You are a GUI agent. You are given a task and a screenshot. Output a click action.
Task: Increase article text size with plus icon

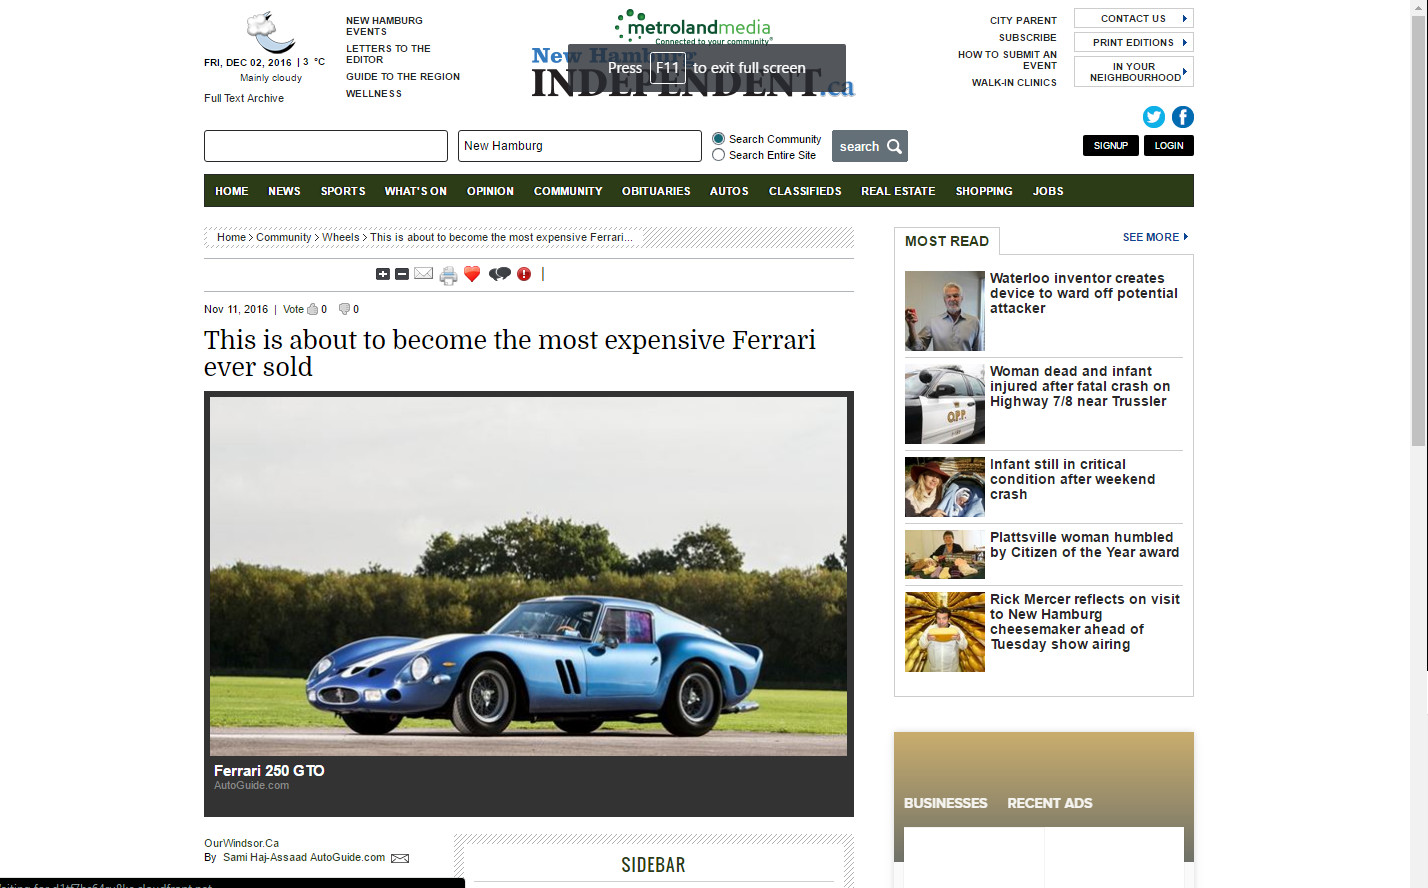point(382,274)
